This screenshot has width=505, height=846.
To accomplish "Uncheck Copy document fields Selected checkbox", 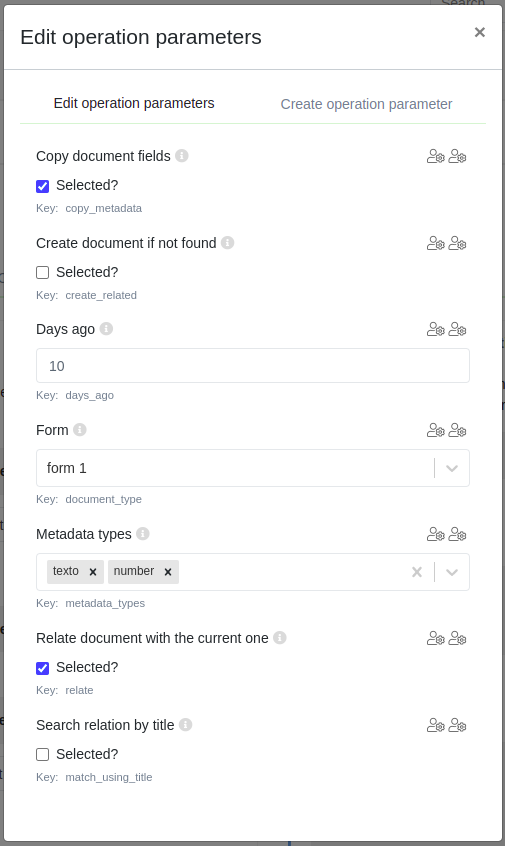I will (x=43, y=186).
